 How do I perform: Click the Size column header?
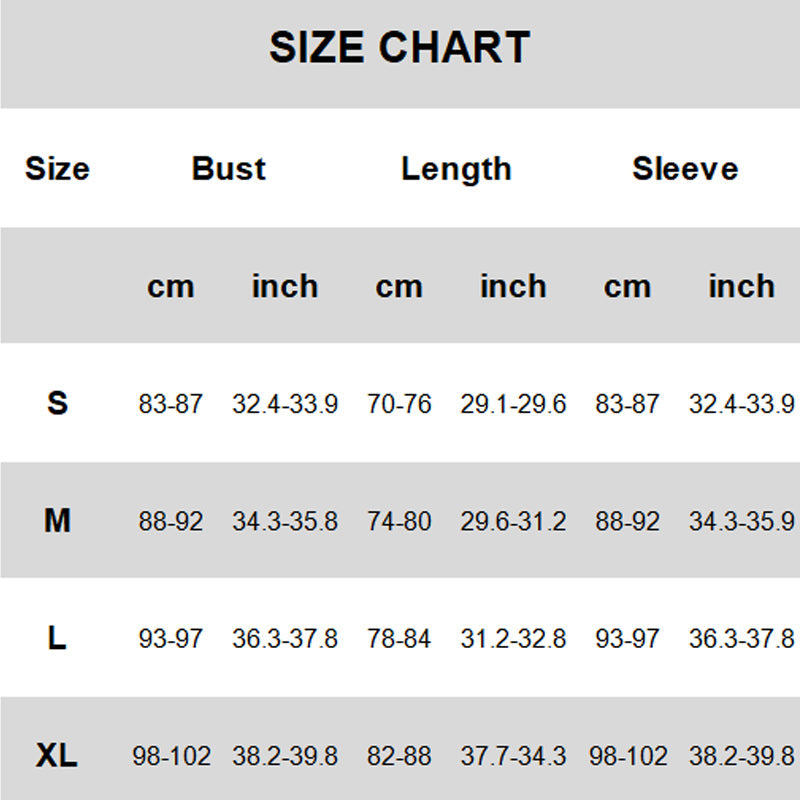57,168
